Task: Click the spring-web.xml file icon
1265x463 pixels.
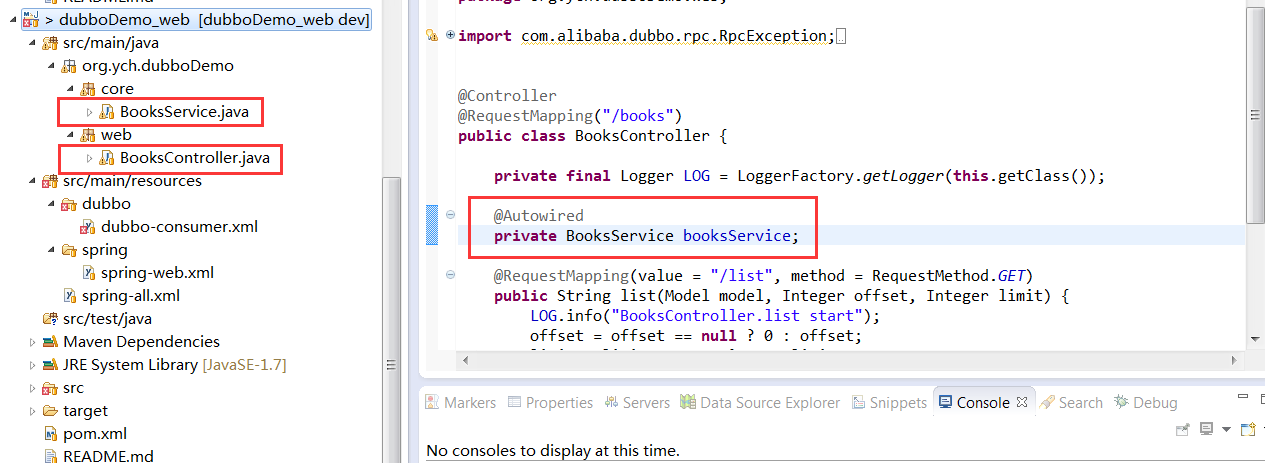Action: pyautogui.click(x=88, y=273)
